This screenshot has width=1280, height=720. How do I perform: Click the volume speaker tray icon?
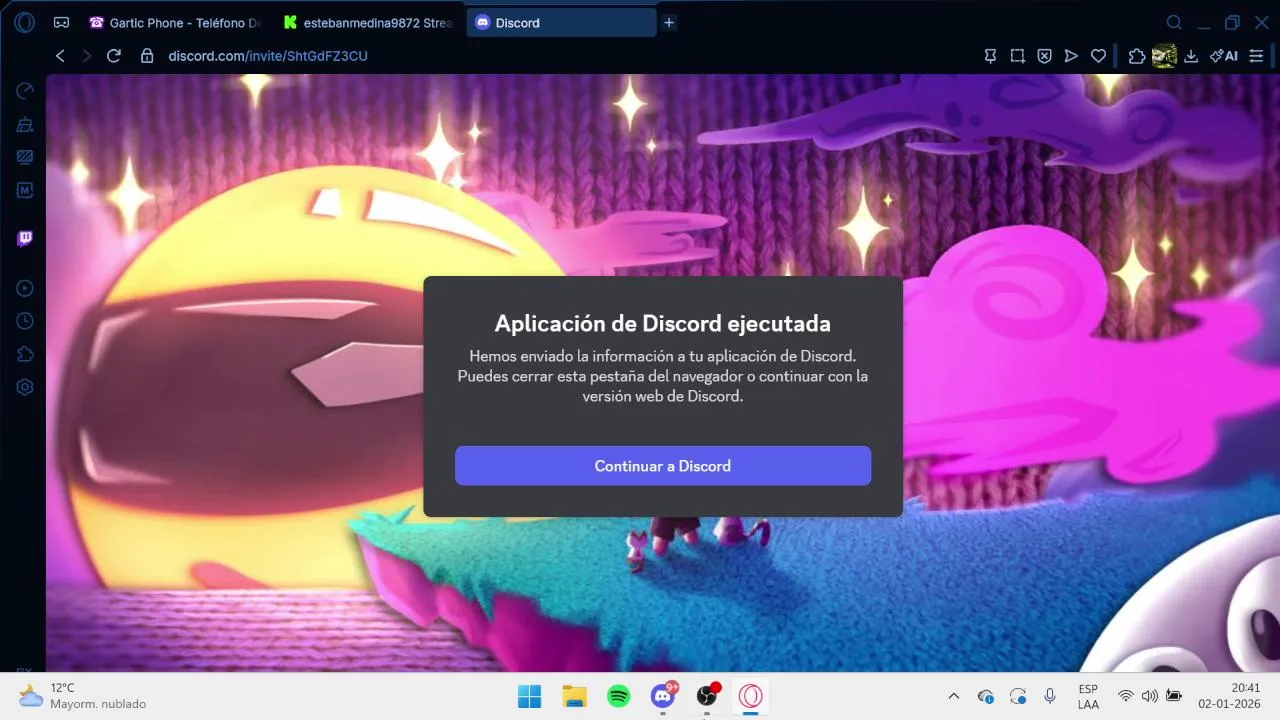[x=1149, y=696]
